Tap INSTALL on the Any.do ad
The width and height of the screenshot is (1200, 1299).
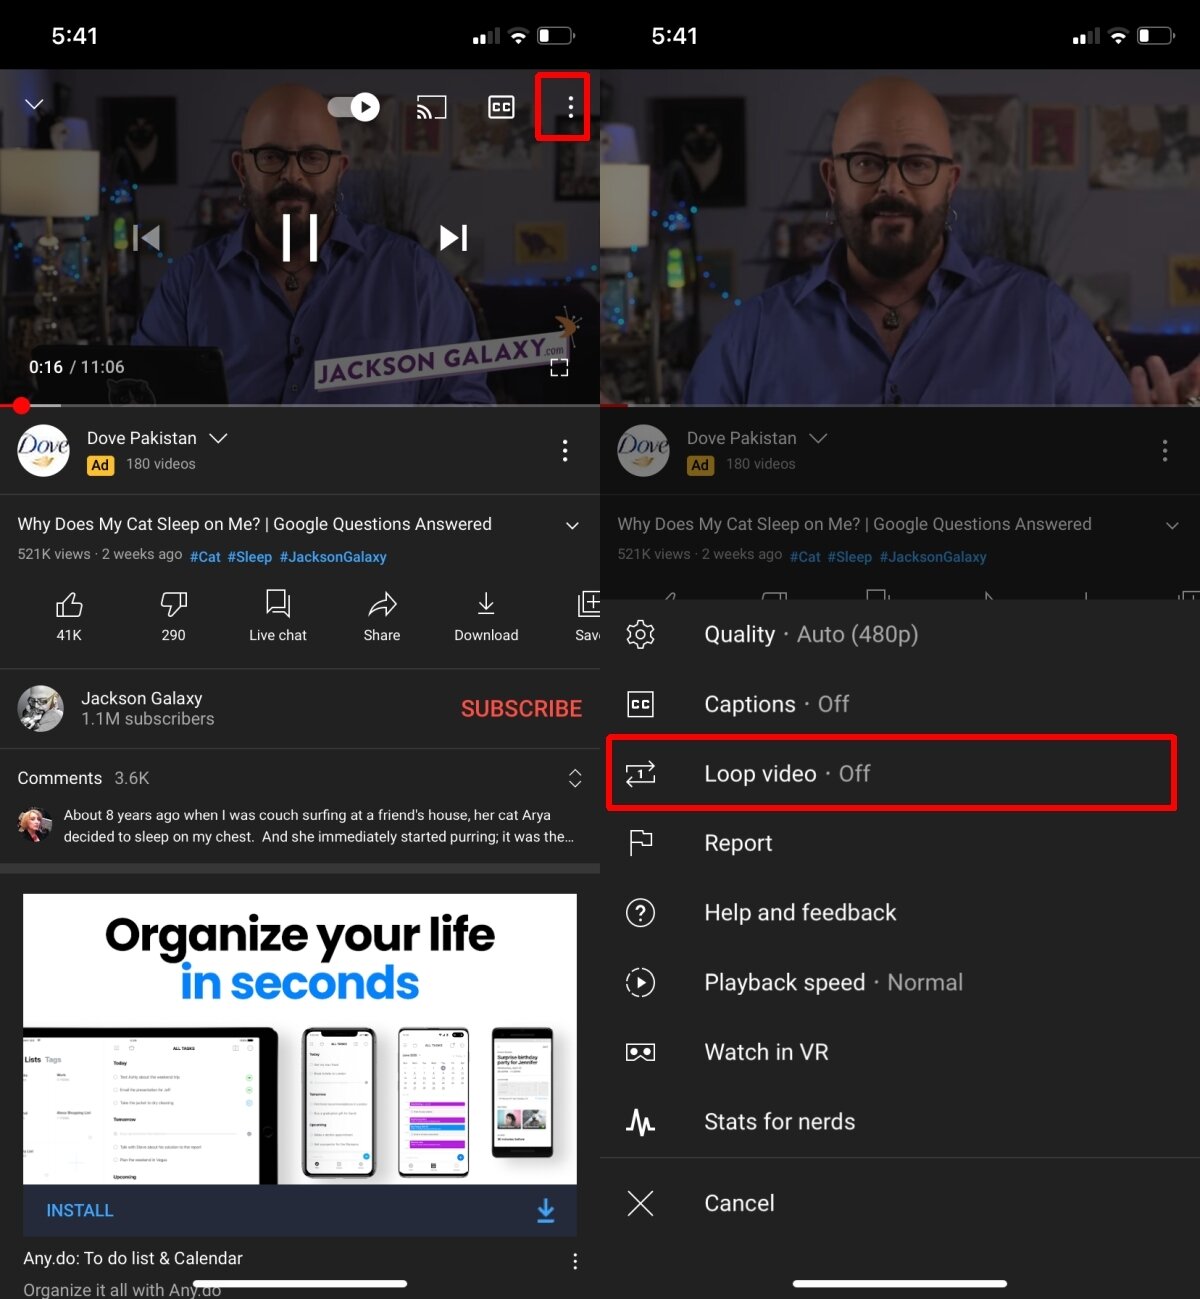click(x=79, y=1210)
